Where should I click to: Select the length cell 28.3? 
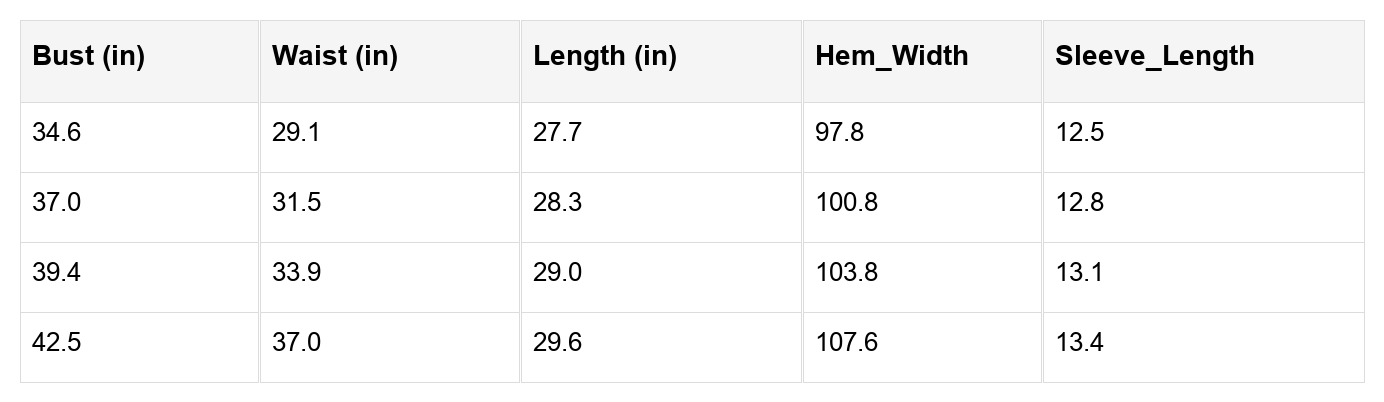pyautogui.click(x=557, y=203)
